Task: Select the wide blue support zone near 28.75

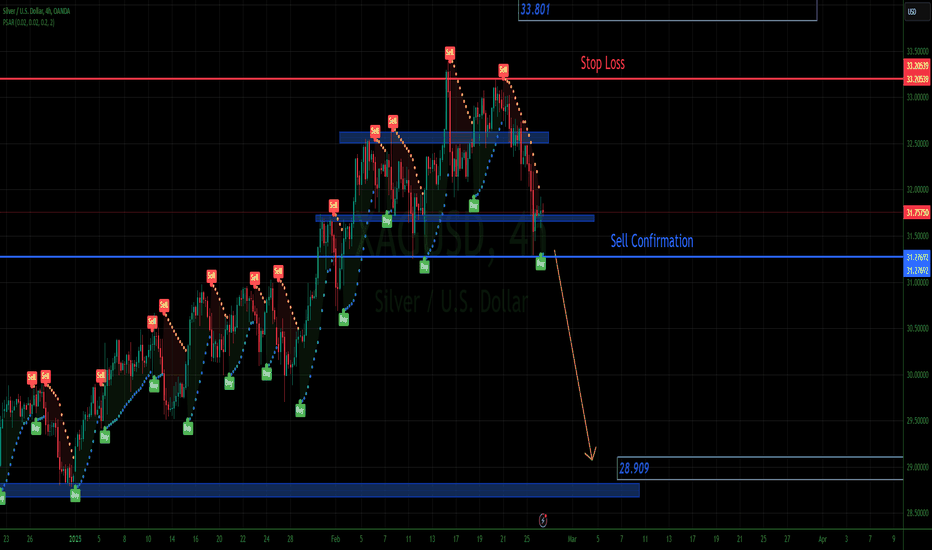Action: 320,490
